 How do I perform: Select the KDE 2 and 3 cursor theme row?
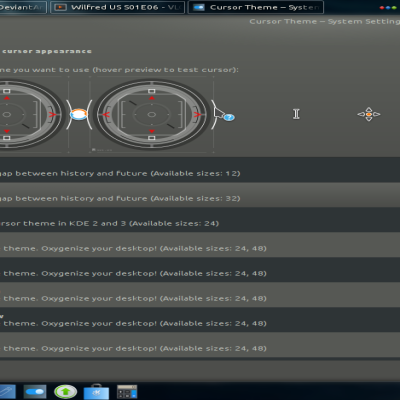tap(200, 220)
